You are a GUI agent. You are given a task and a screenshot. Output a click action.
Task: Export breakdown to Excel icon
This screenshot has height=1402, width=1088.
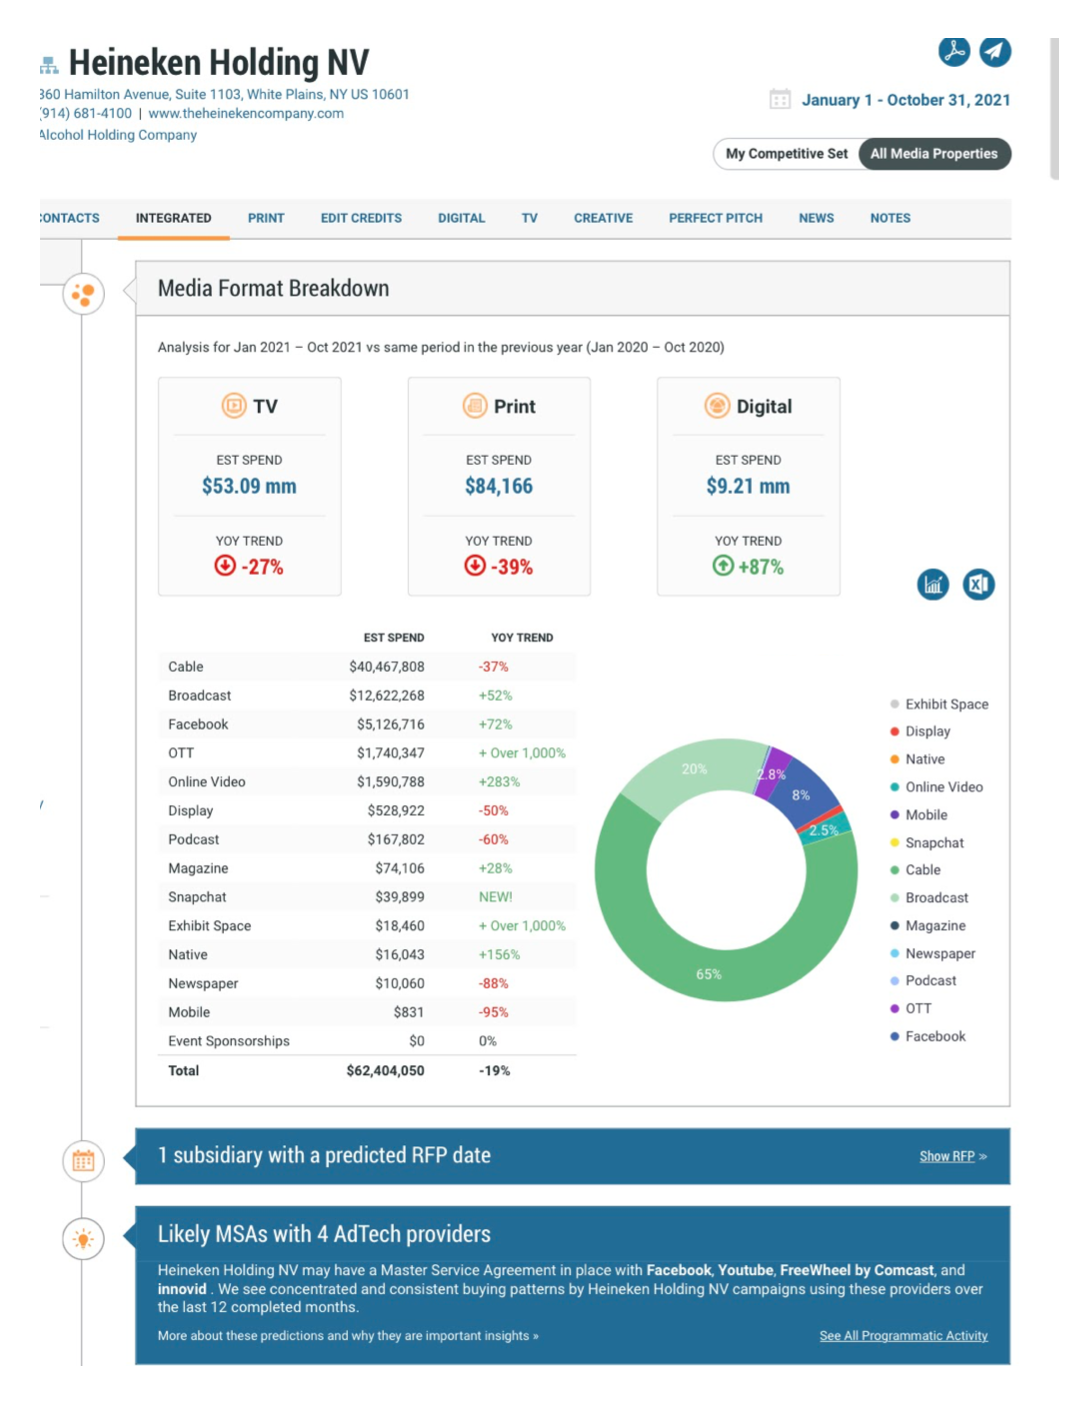979,585
